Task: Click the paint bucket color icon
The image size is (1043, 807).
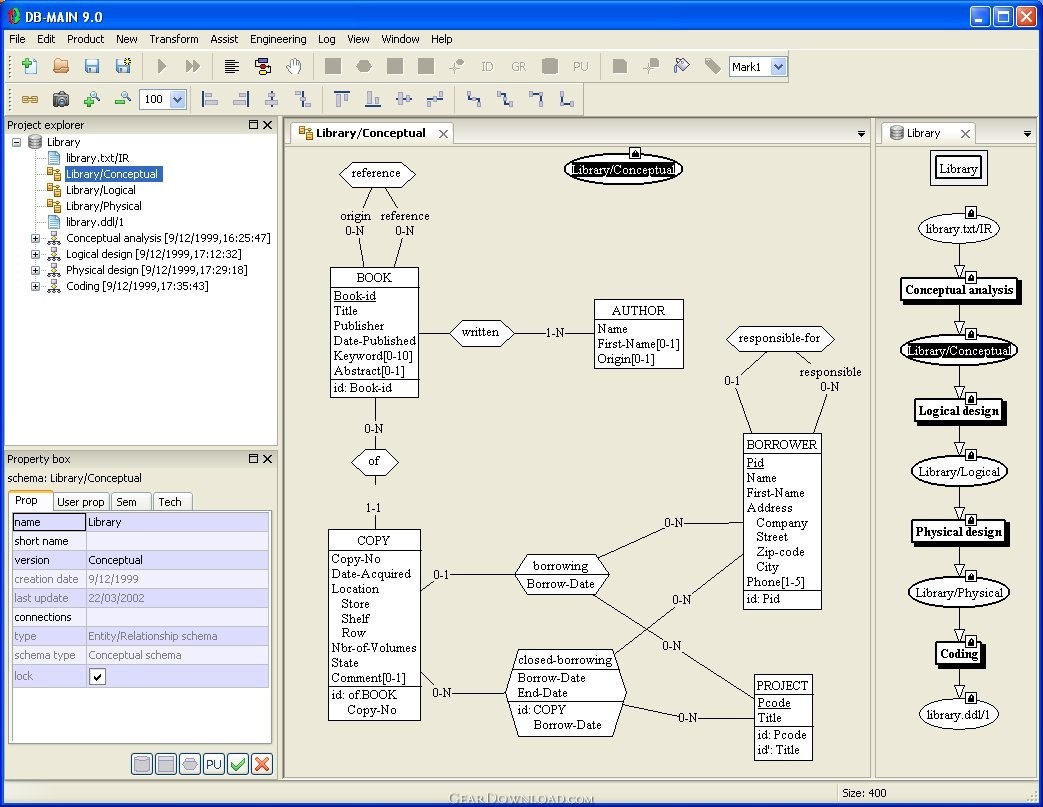Action: pos(682,66)
